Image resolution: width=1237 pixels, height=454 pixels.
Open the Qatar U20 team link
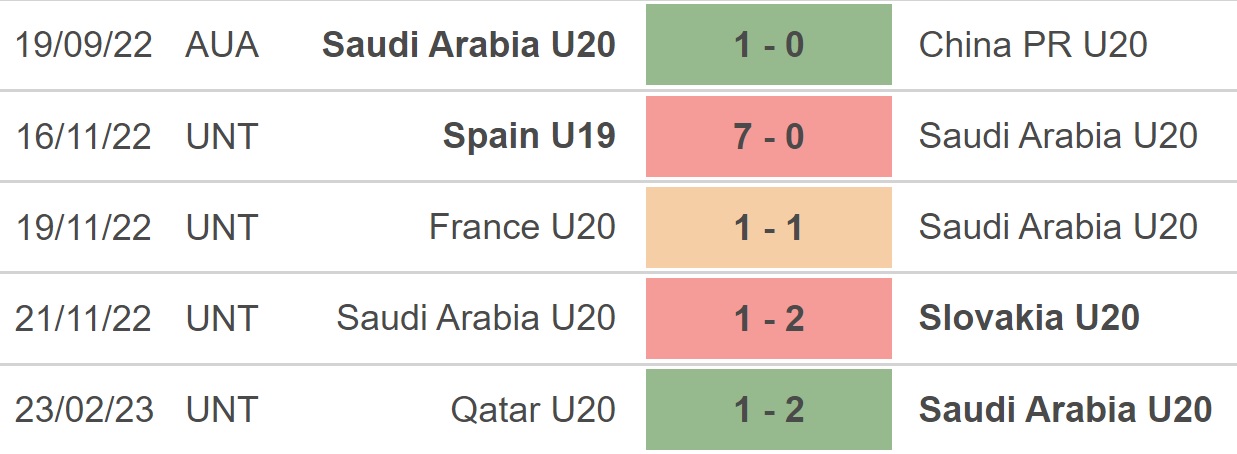pyautogui.click(x=533, y=409)
